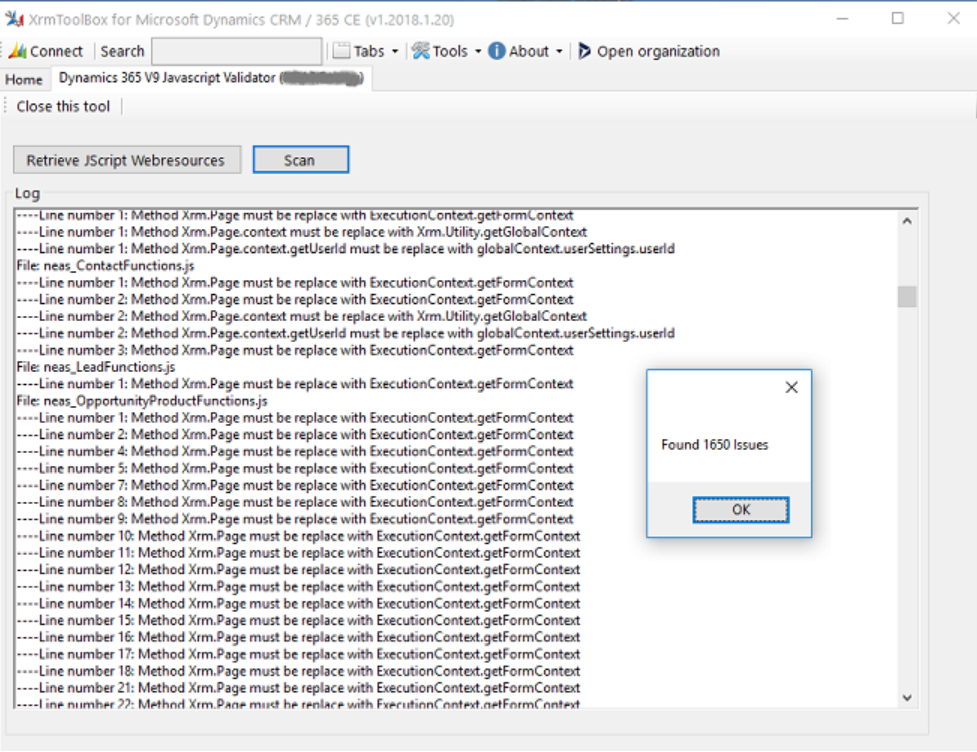Switch to the Home tab
The height and width of the screenshot is (752, 977).
click(x=24, y=80)
